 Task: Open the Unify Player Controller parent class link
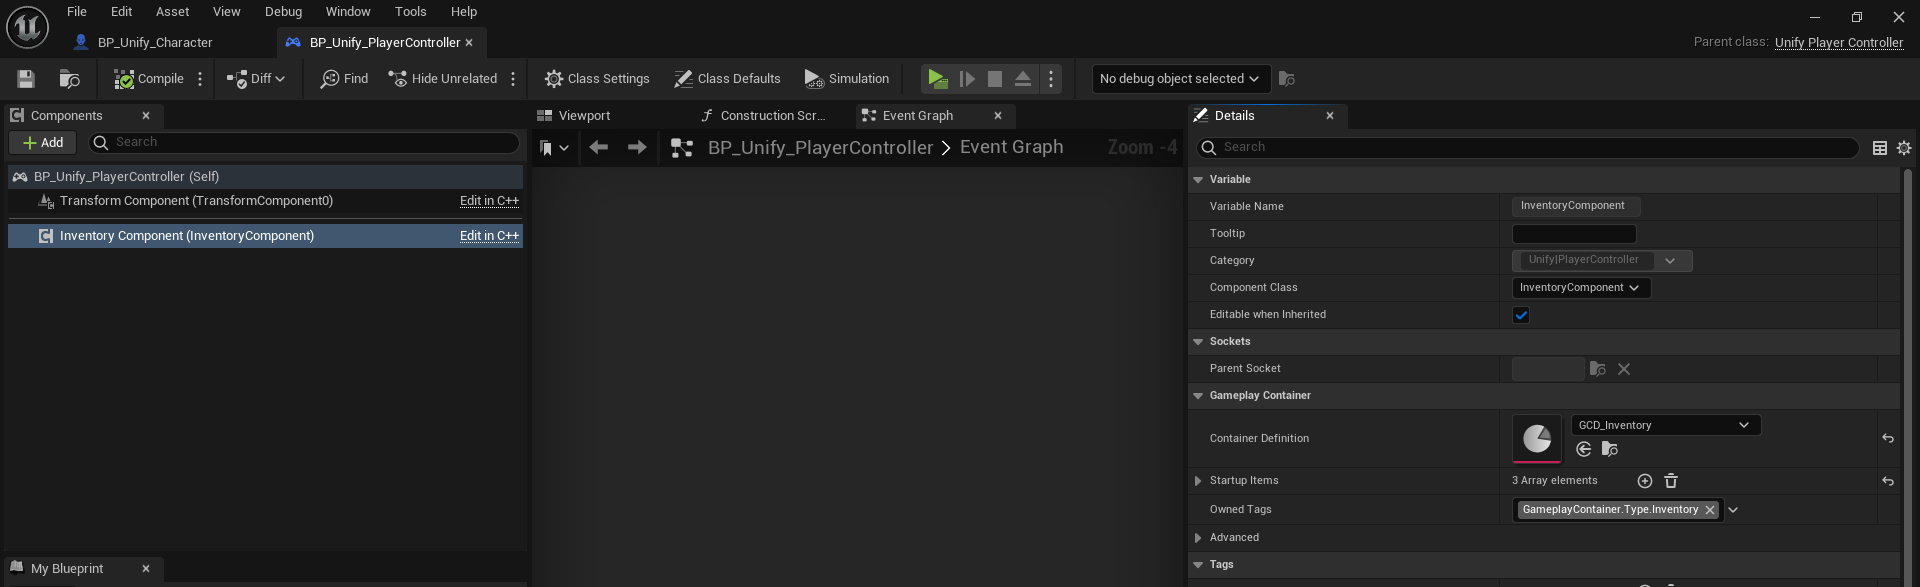(1838, 43)
